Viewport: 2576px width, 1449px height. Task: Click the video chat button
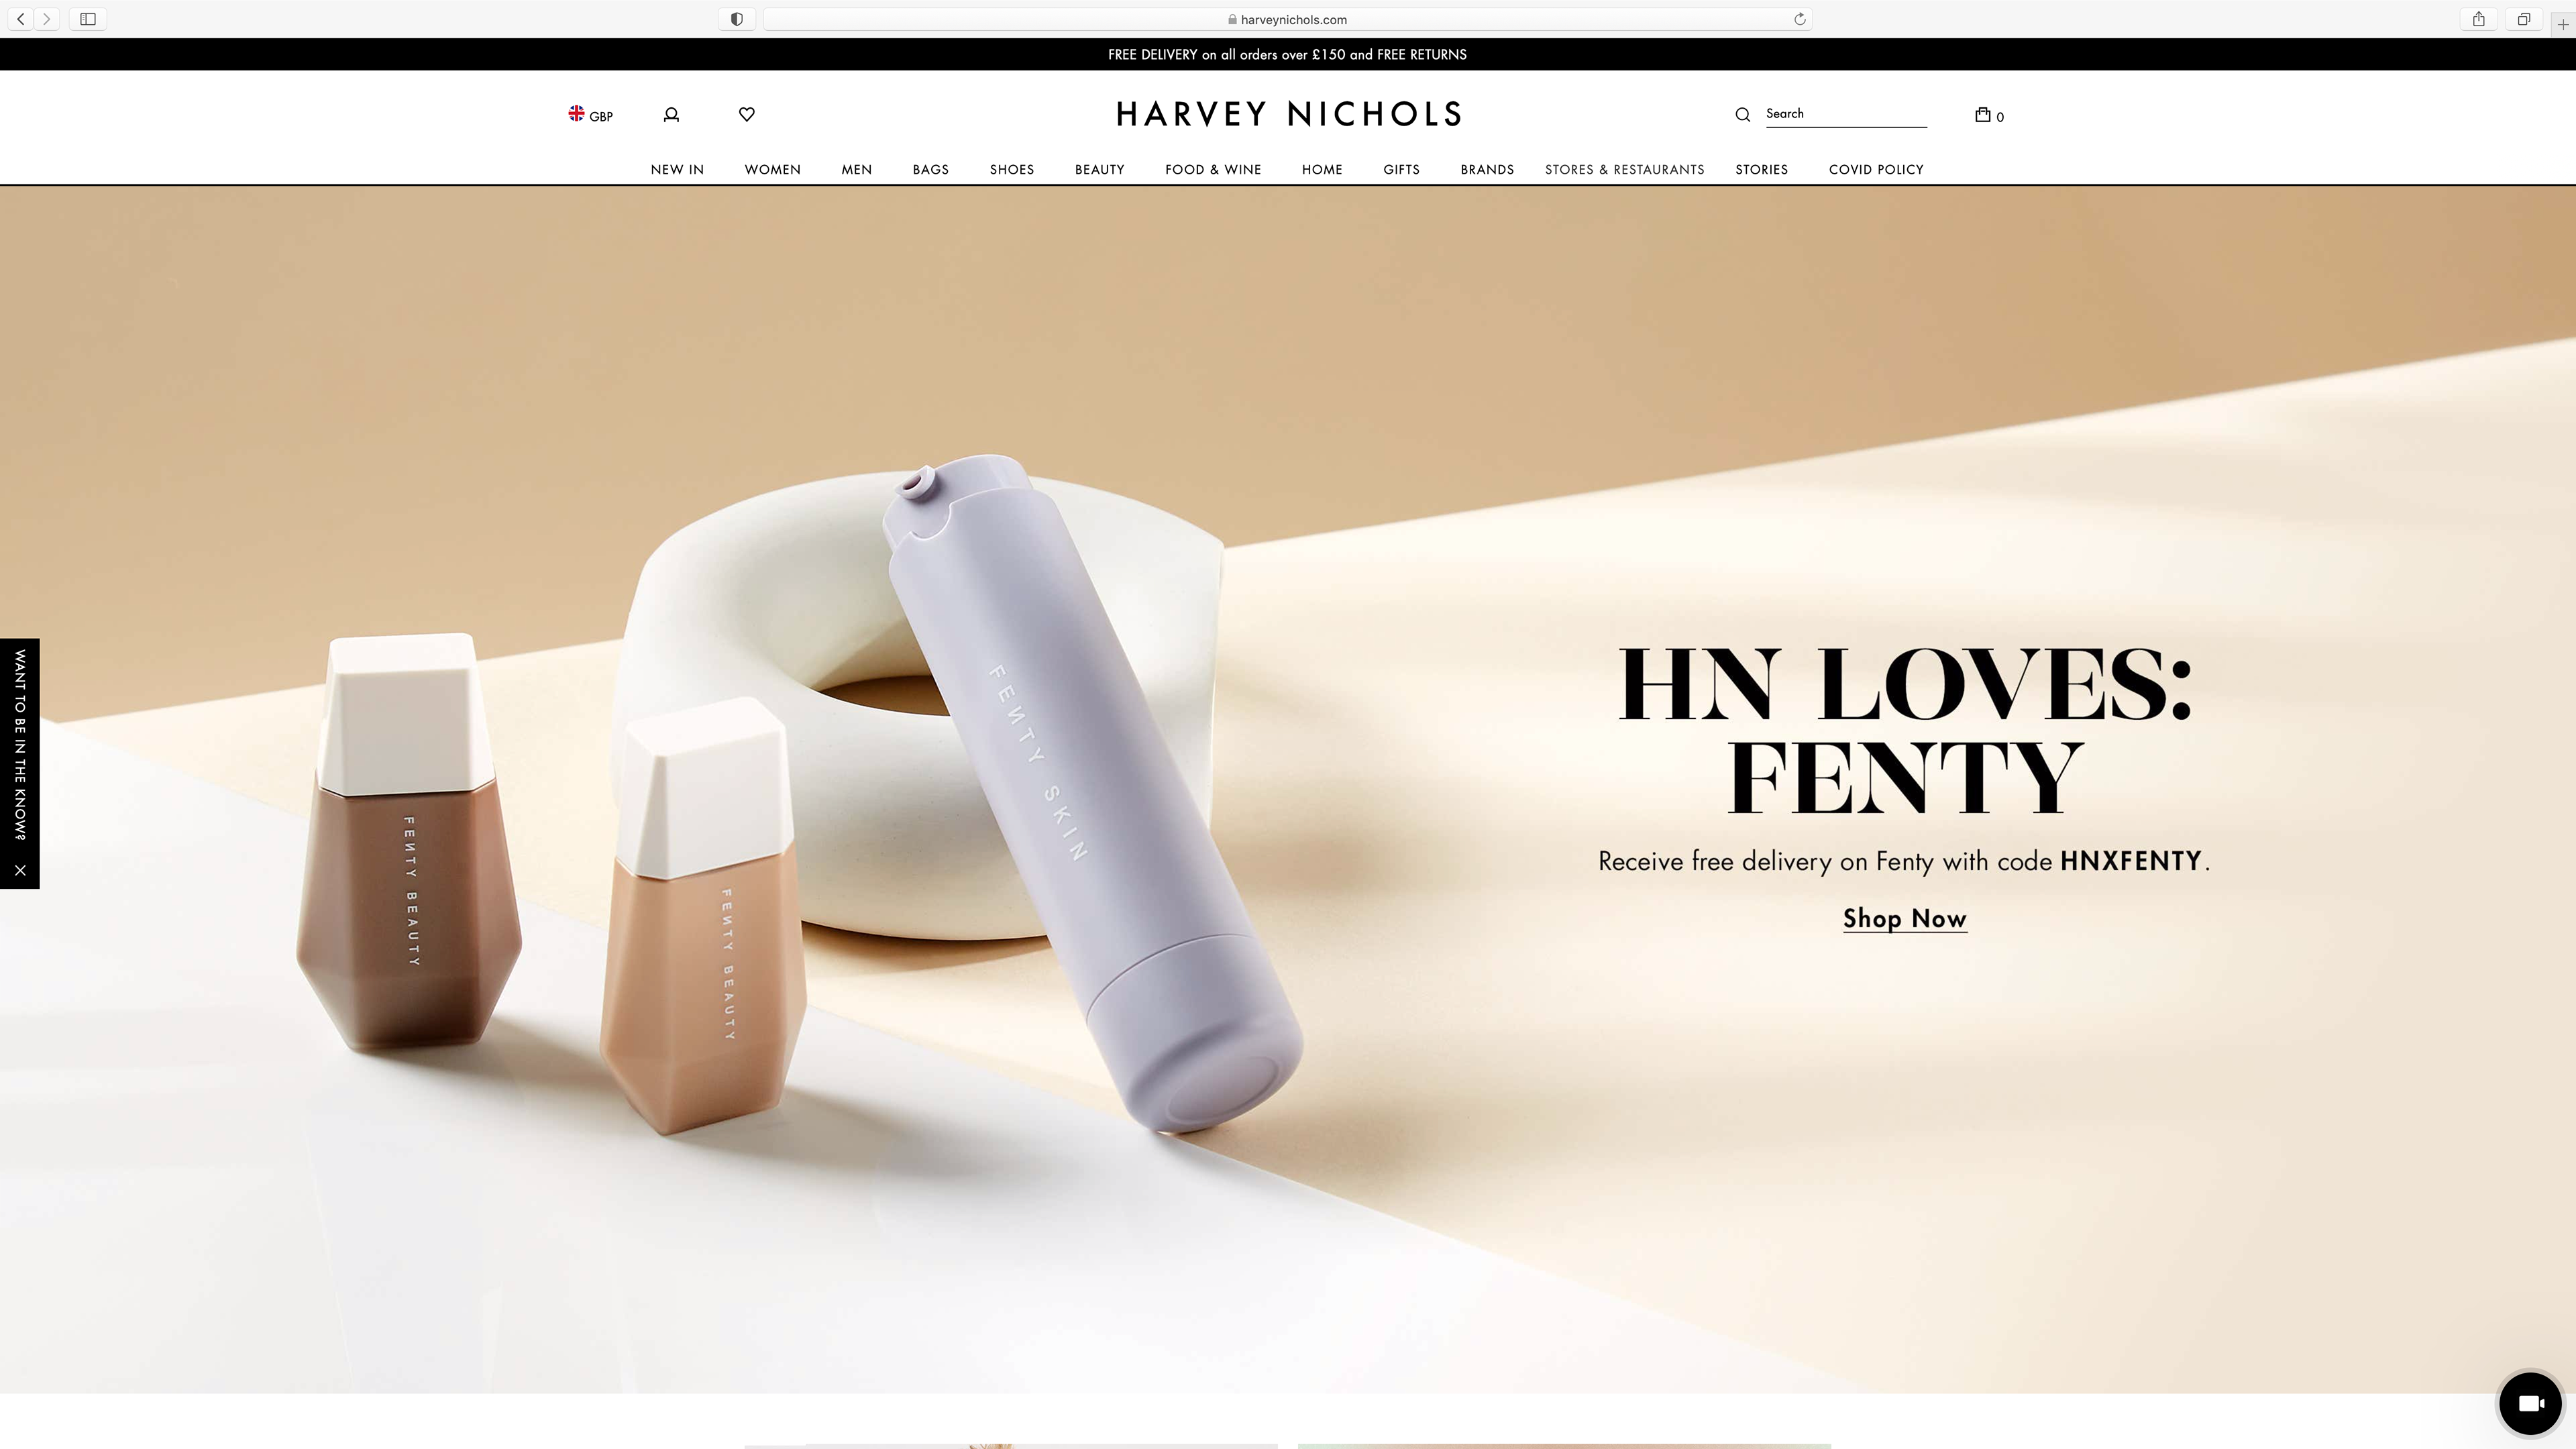pyautogui.click(x=2529, y=1403)
